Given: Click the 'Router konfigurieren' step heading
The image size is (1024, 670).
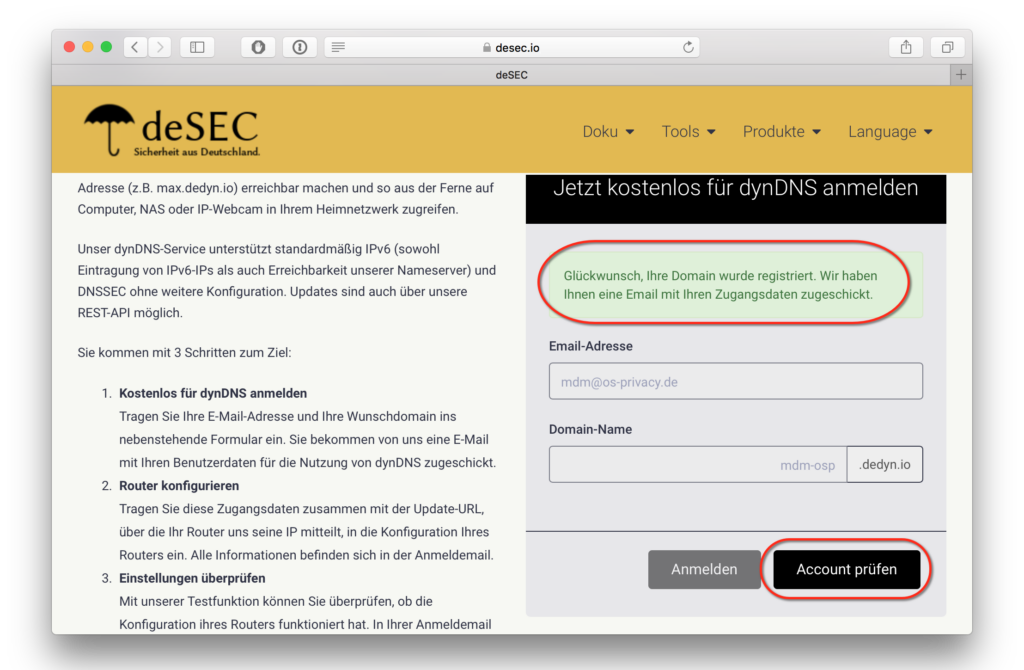Looking at the screenshot, I should pos(179,486).
